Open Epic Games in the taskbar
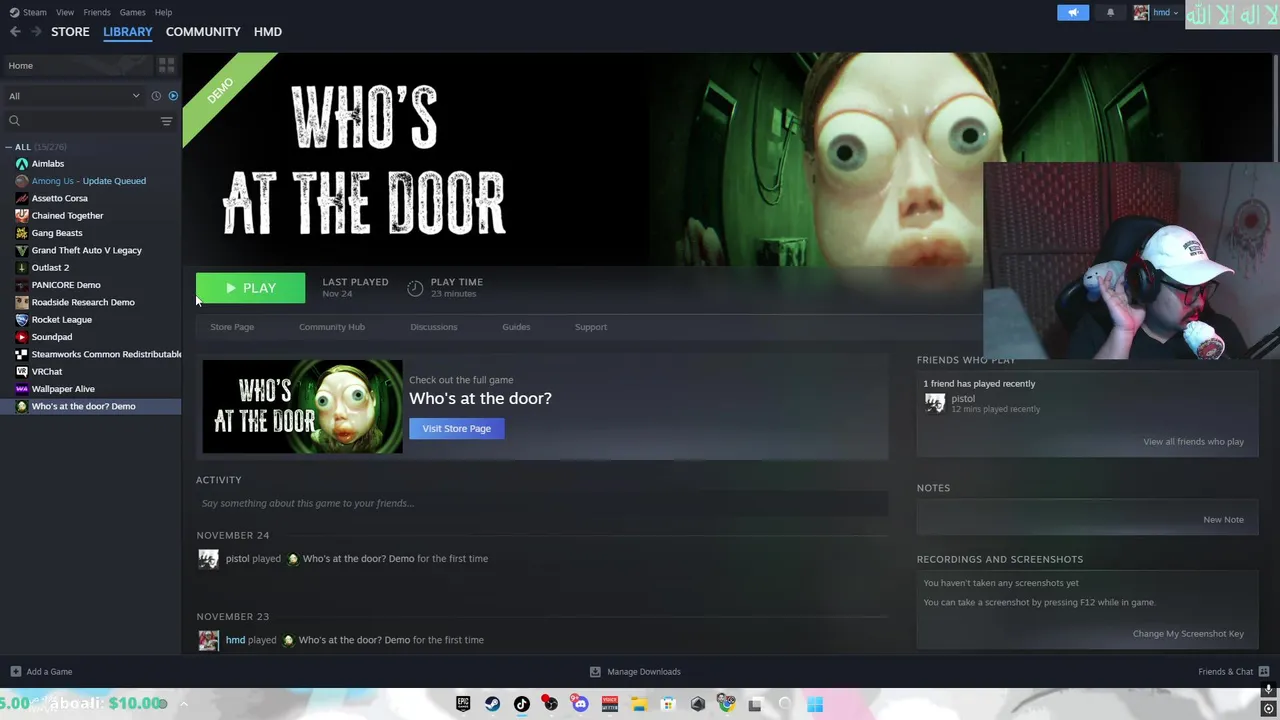Image resolution: width=1280 pixels, height=720 pixels. tap(464, 704)
